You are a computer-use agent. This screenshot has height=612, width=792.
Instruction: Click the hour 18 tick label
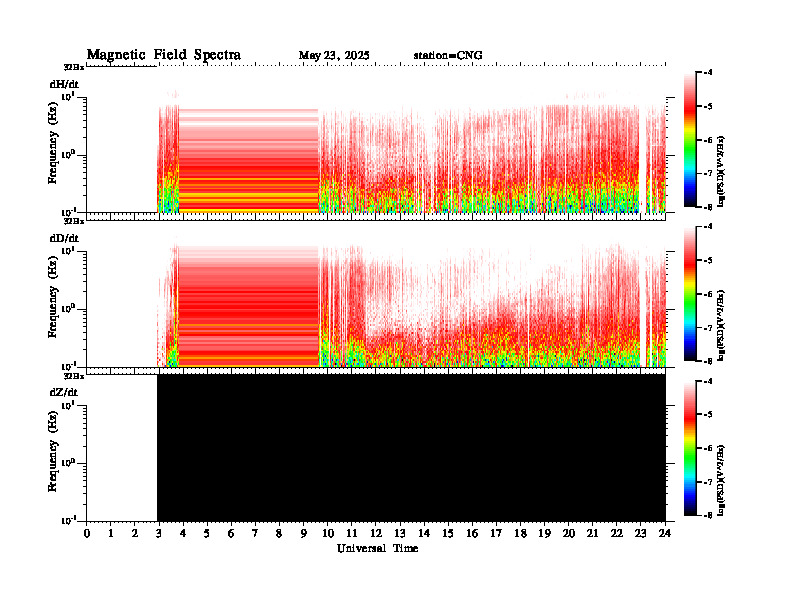click(520, 534)
